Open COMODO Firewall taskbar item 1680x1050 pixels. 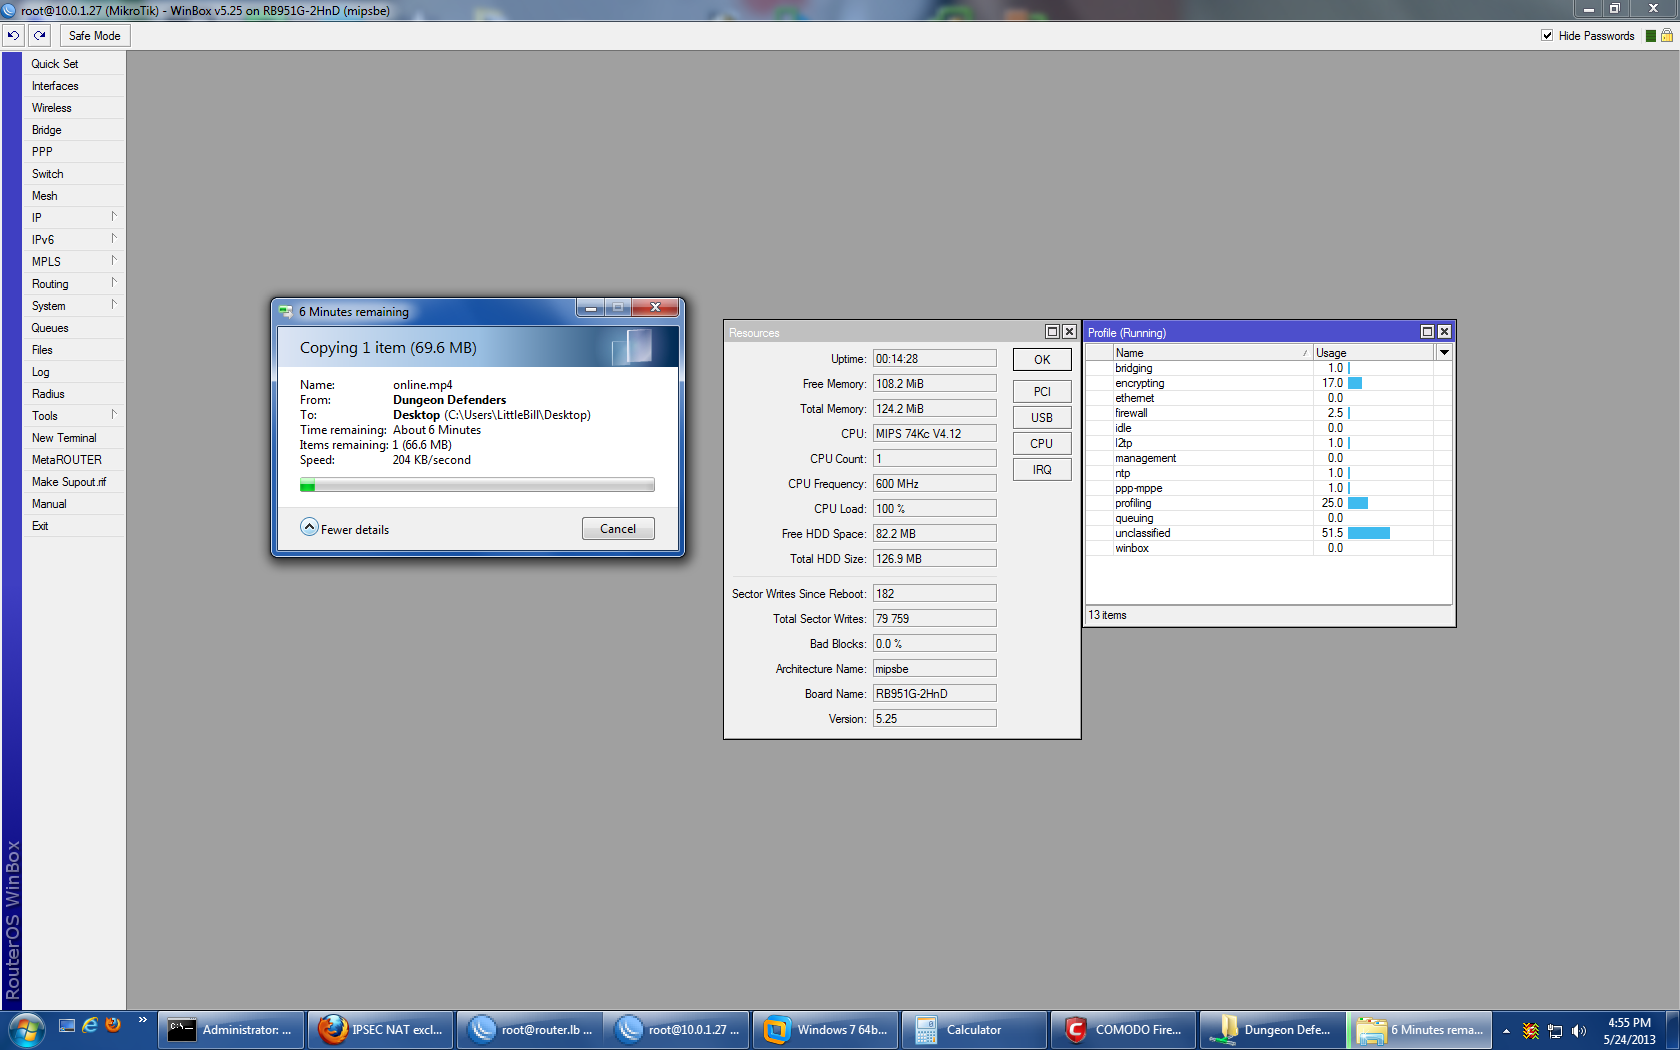[1124, 1030]
